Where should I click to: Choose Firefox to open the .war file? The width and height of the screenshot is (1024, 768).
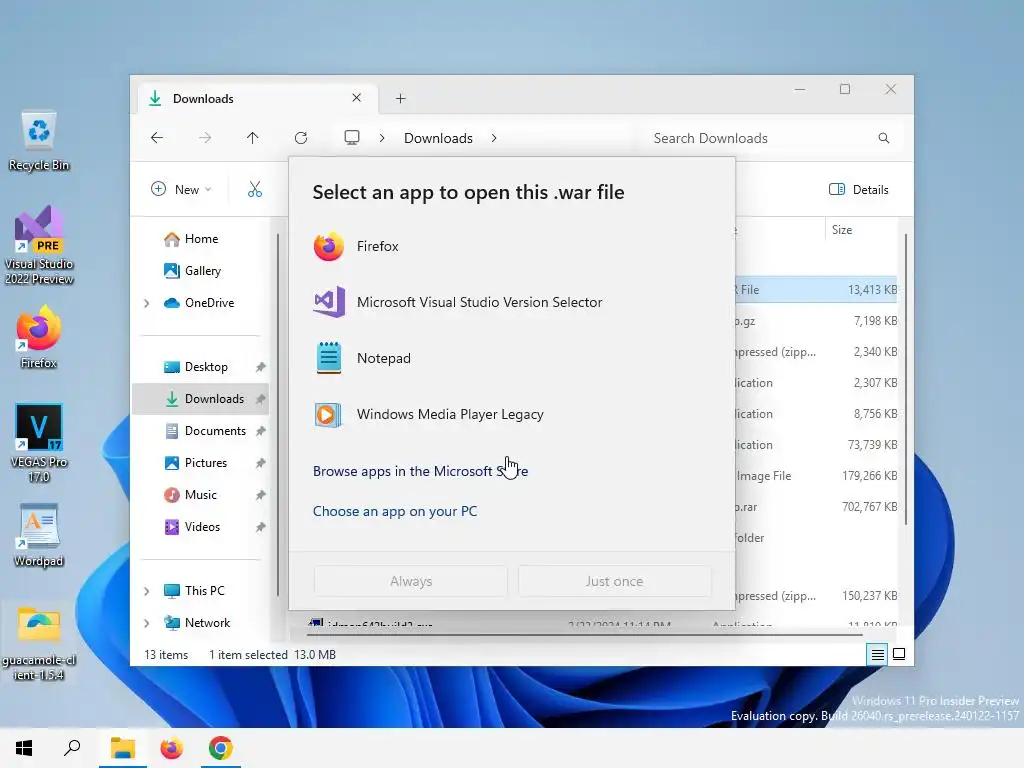click(x=511, y=246)
